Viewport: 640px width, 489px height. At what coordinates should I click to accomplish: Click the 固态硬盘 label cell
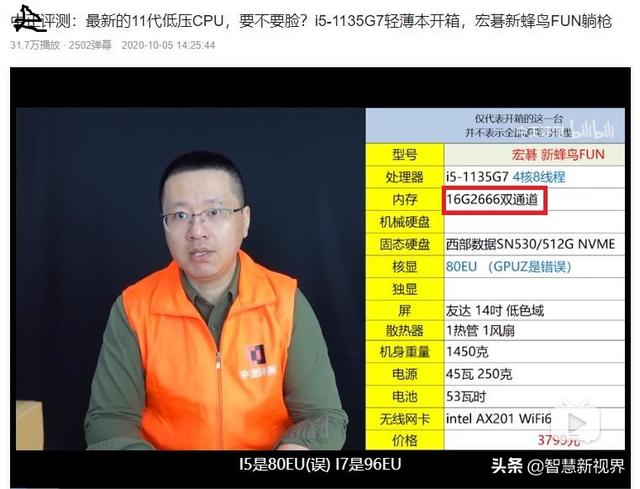pos(404,244)
